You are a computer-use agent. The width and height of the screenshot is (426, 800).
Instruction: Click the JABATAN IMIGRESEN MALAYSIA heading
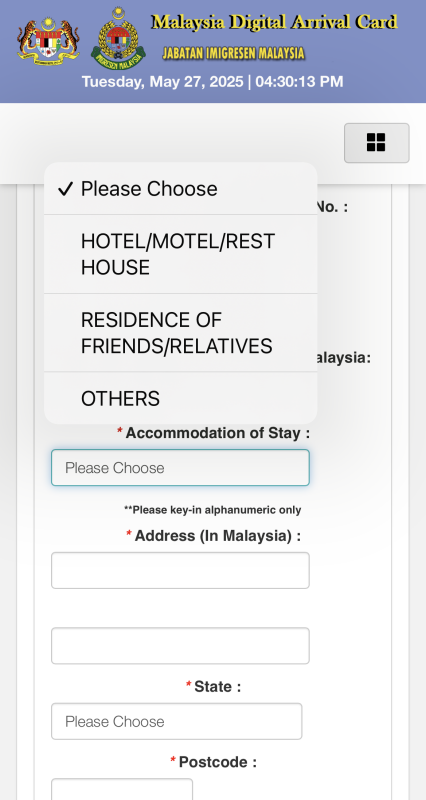click(x=234, y=53)
